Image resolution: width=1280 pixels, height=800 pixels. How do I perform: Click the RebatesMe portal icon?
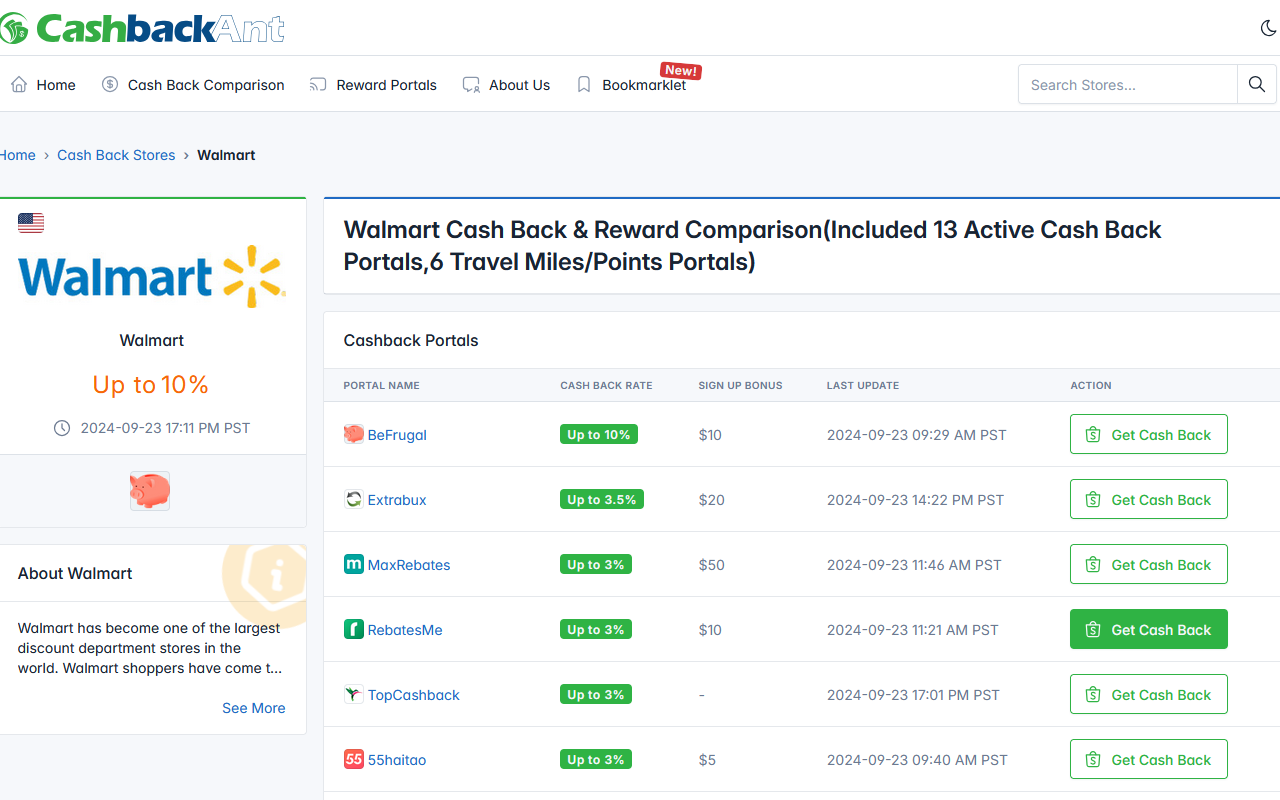353,629
